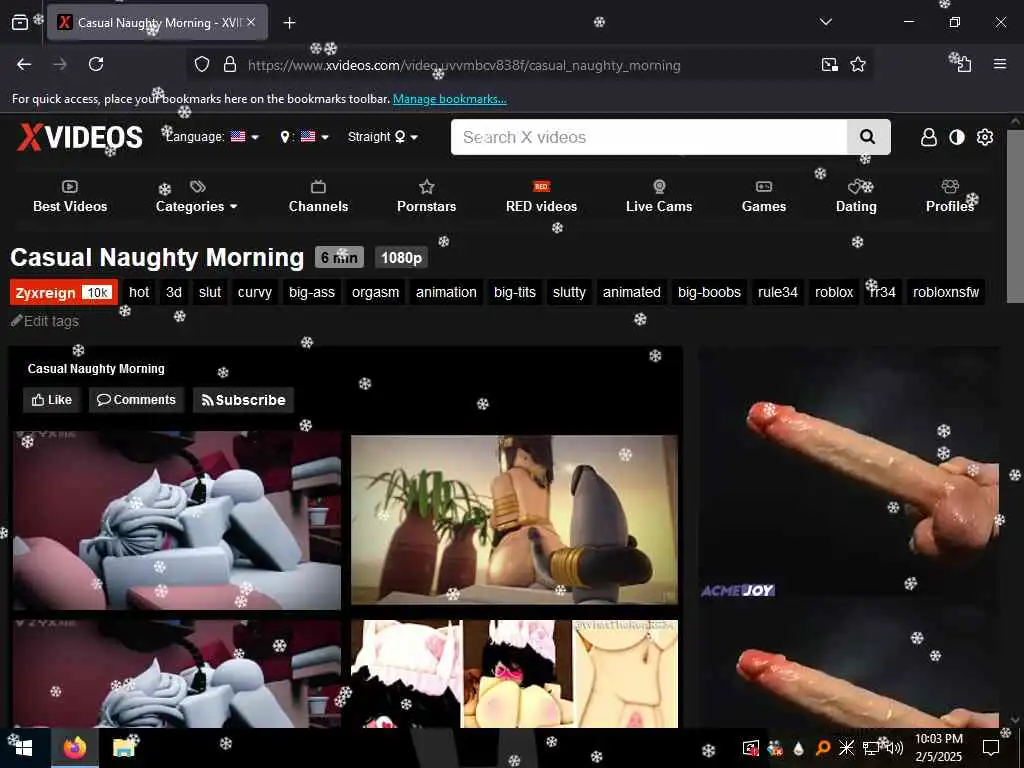Viewport: 1024px width, 768px height.
Task: Click the Search X videos field
Action: pos(648,137)
